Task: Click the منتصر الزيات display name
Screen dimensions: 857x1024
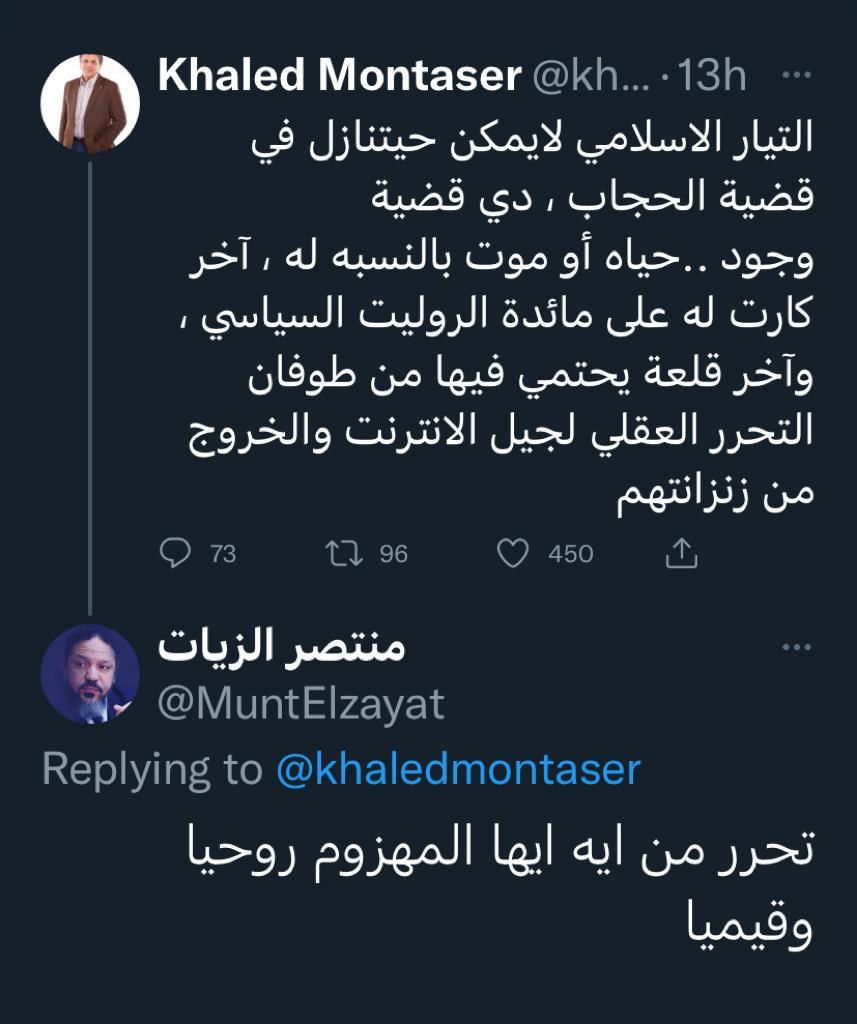Action: pos(281,649)
